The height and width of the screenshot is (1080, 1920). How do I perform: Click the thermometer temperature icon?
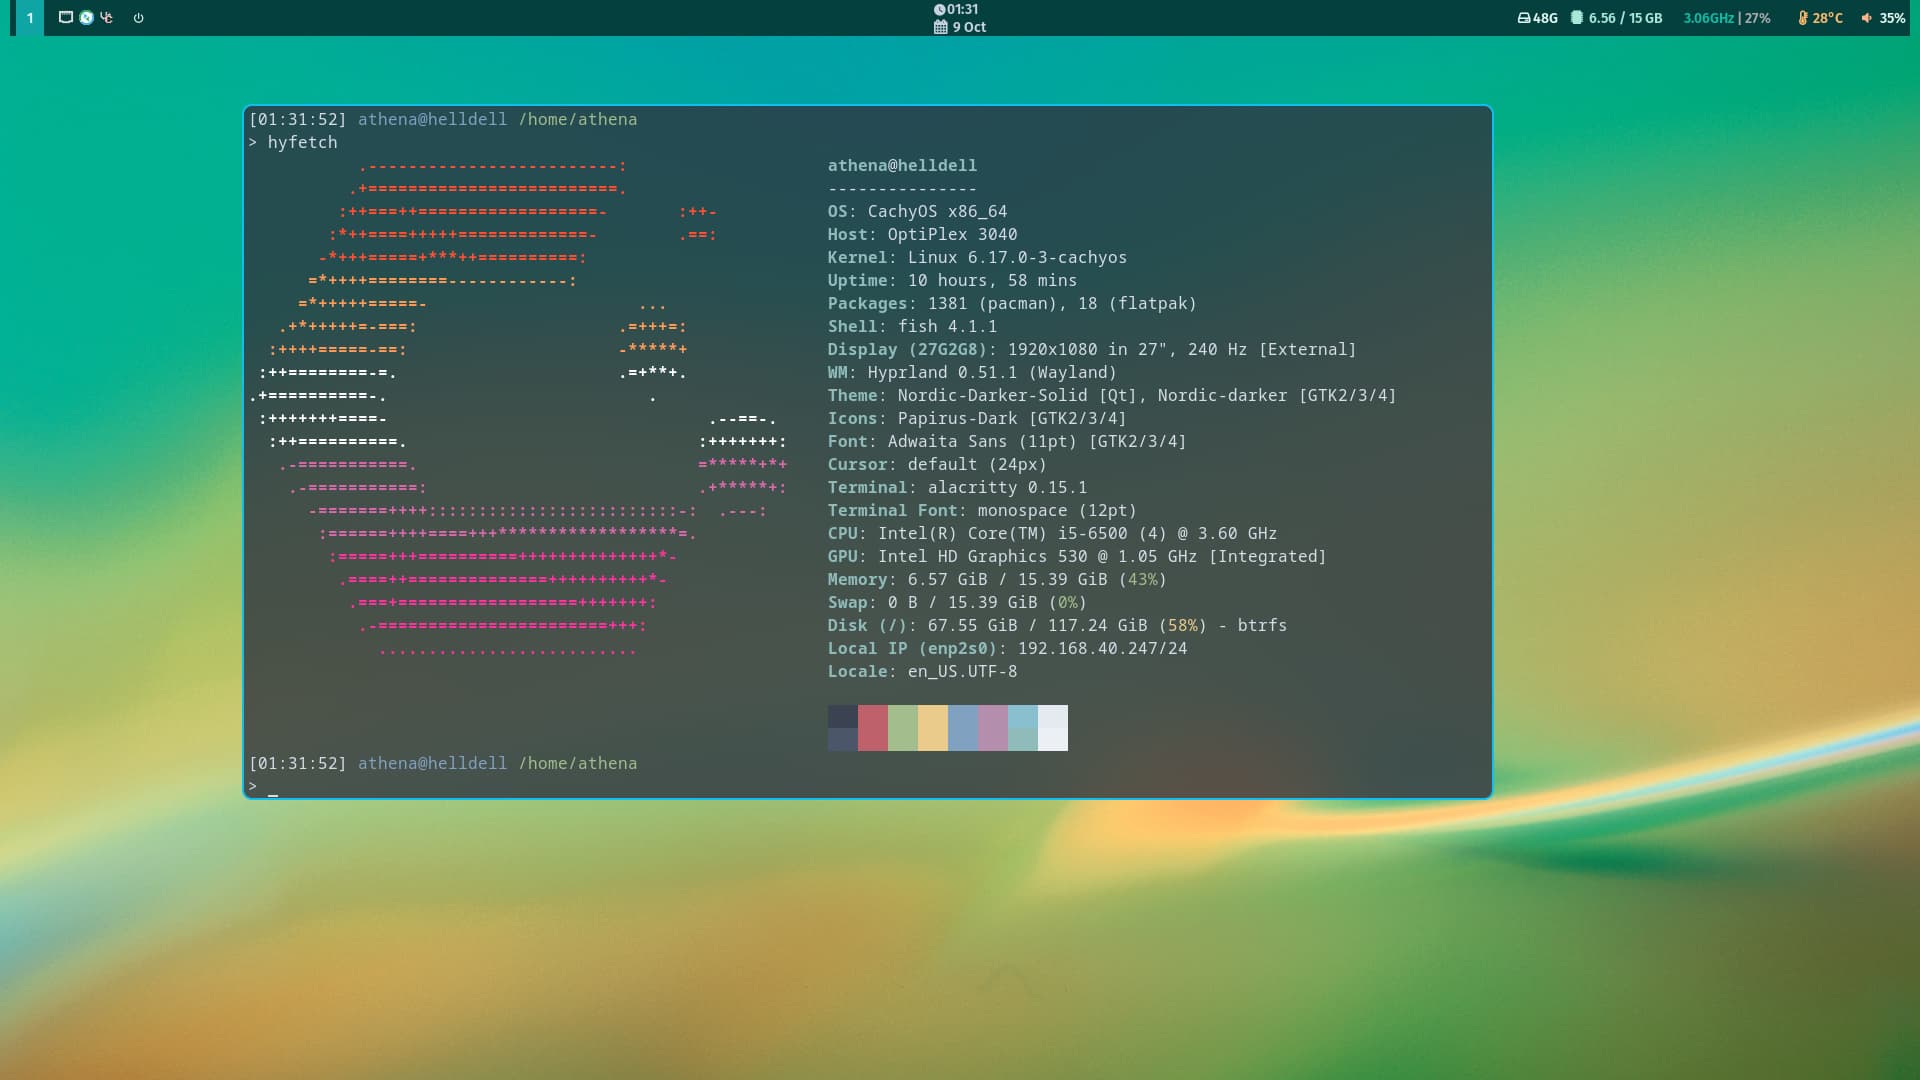(1802, 18)
